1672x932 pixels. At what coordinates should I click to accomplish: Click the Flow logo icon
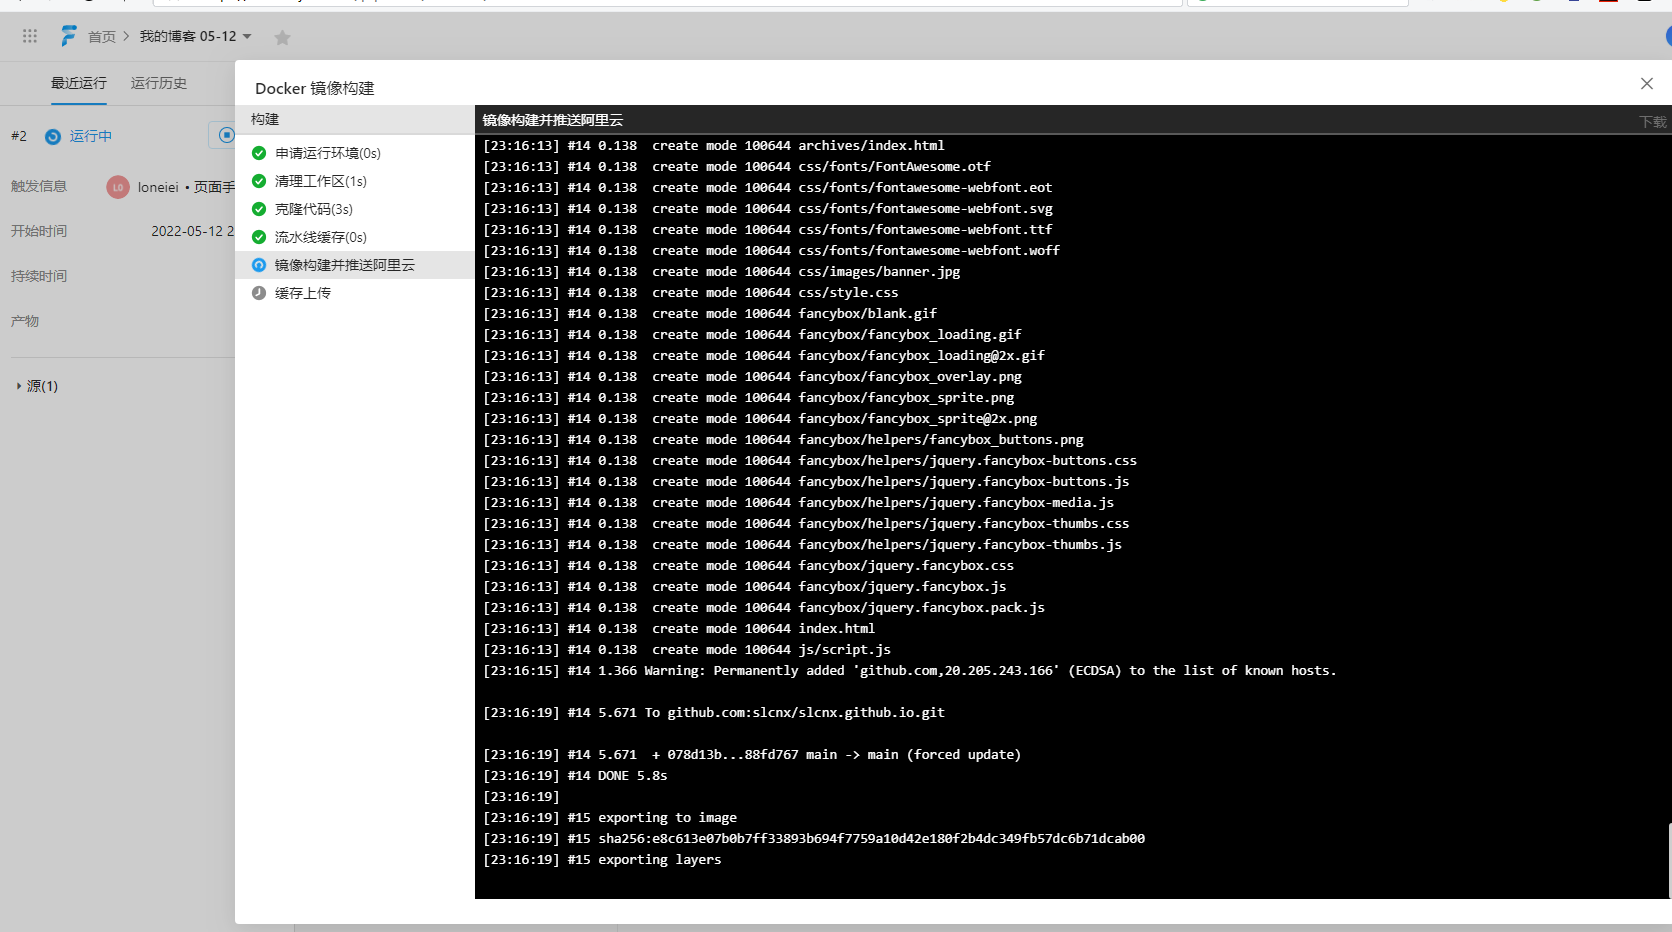pyautogui.click(x=68, y=36)
